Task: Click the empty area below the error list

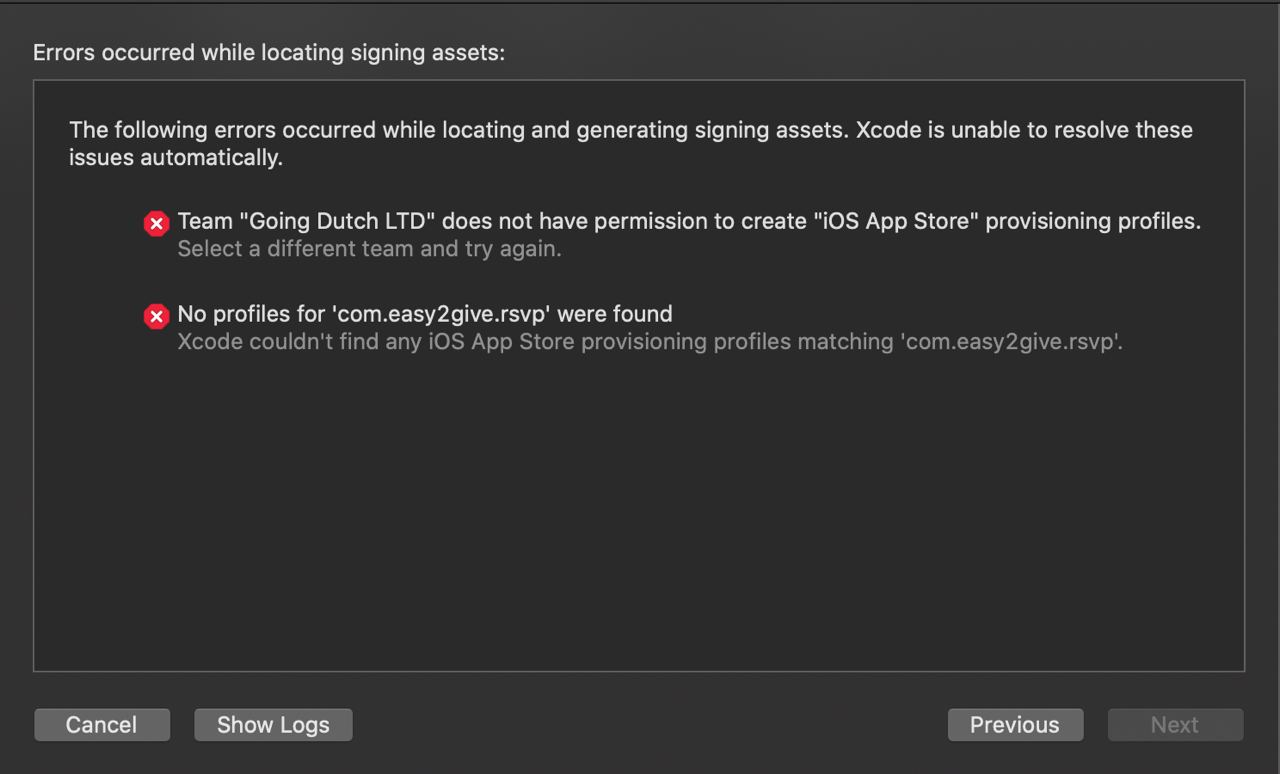Action: (x=639, y=520)
